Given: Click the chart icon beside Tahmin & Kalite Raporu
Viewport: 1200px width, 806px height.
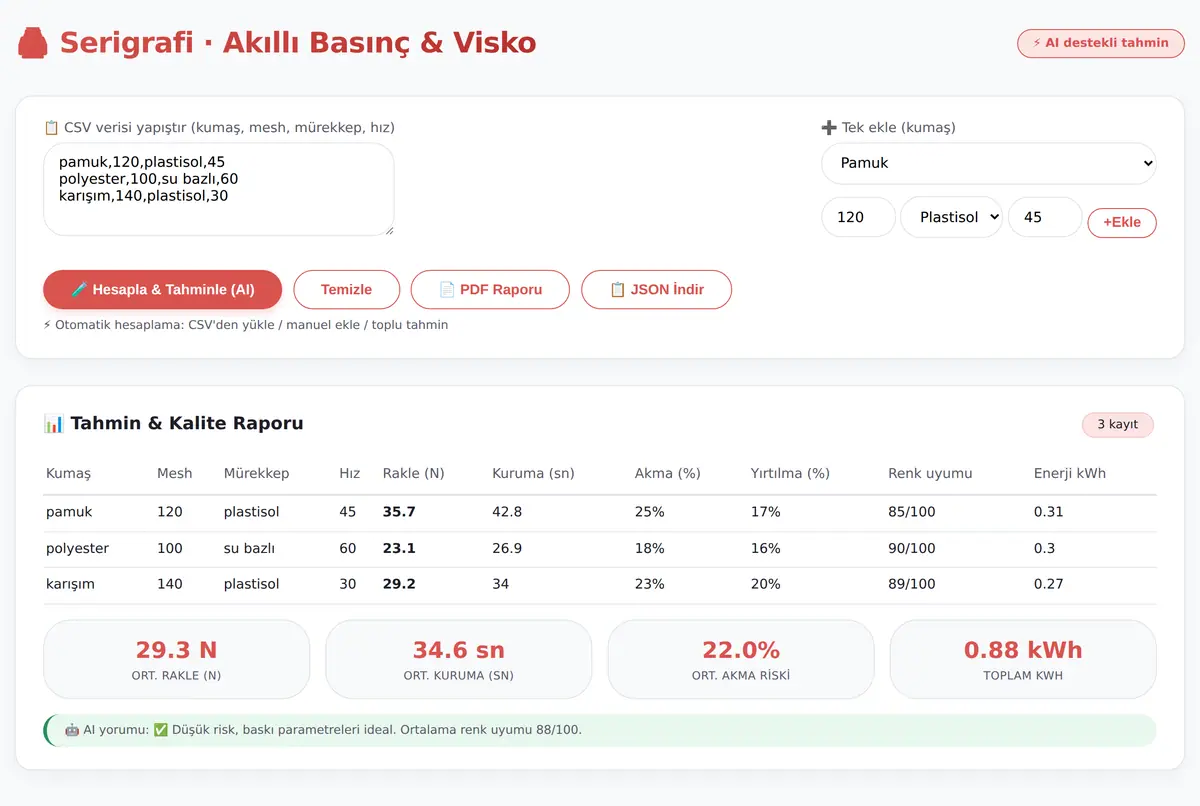Looking at the screenshot, I should point(53,424).
